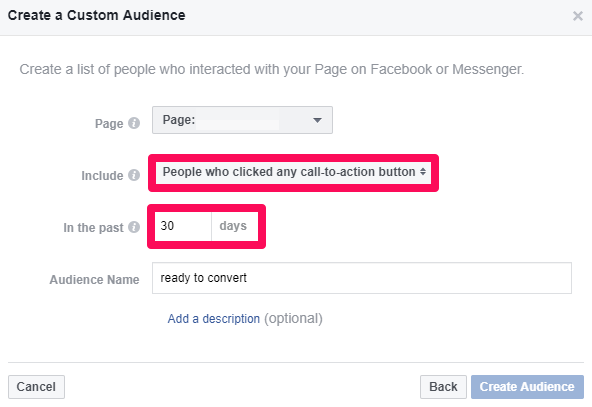Click the page interaction description sentence

(x=272, y=69)
